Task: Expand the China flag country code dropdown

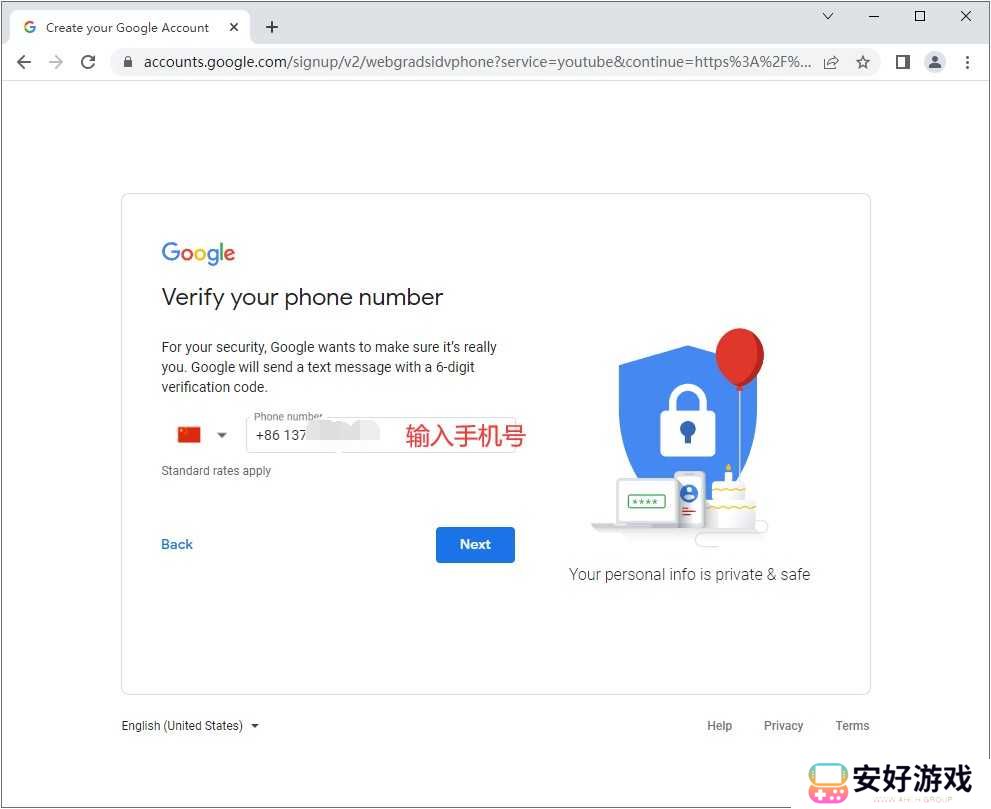Action: click(x=202, y=435)
